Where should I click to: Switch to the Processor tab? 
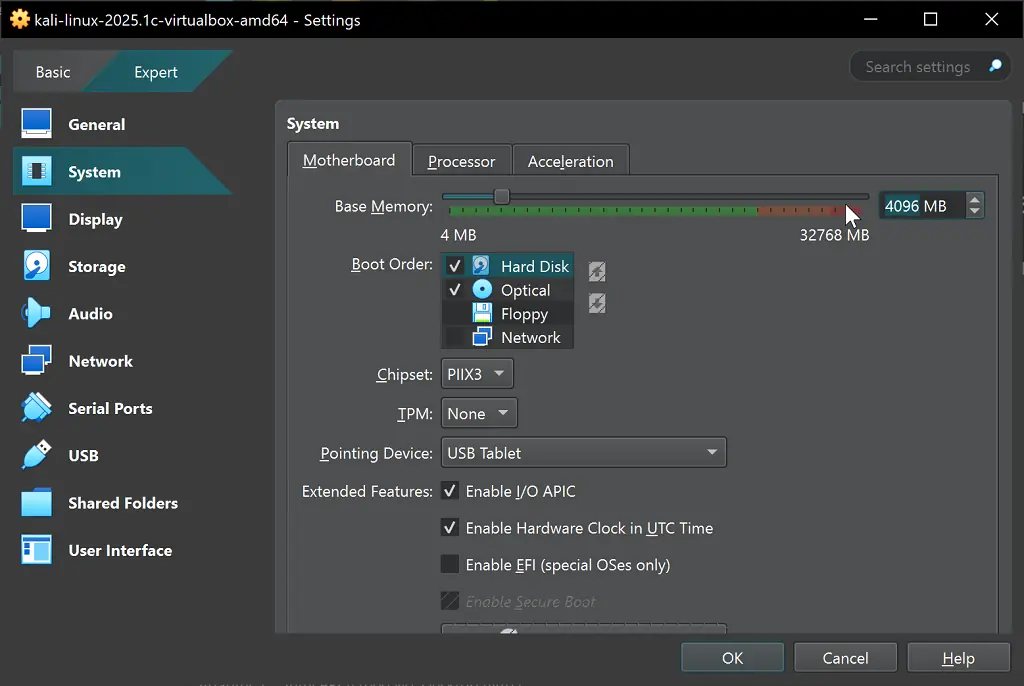pos(462,161)
